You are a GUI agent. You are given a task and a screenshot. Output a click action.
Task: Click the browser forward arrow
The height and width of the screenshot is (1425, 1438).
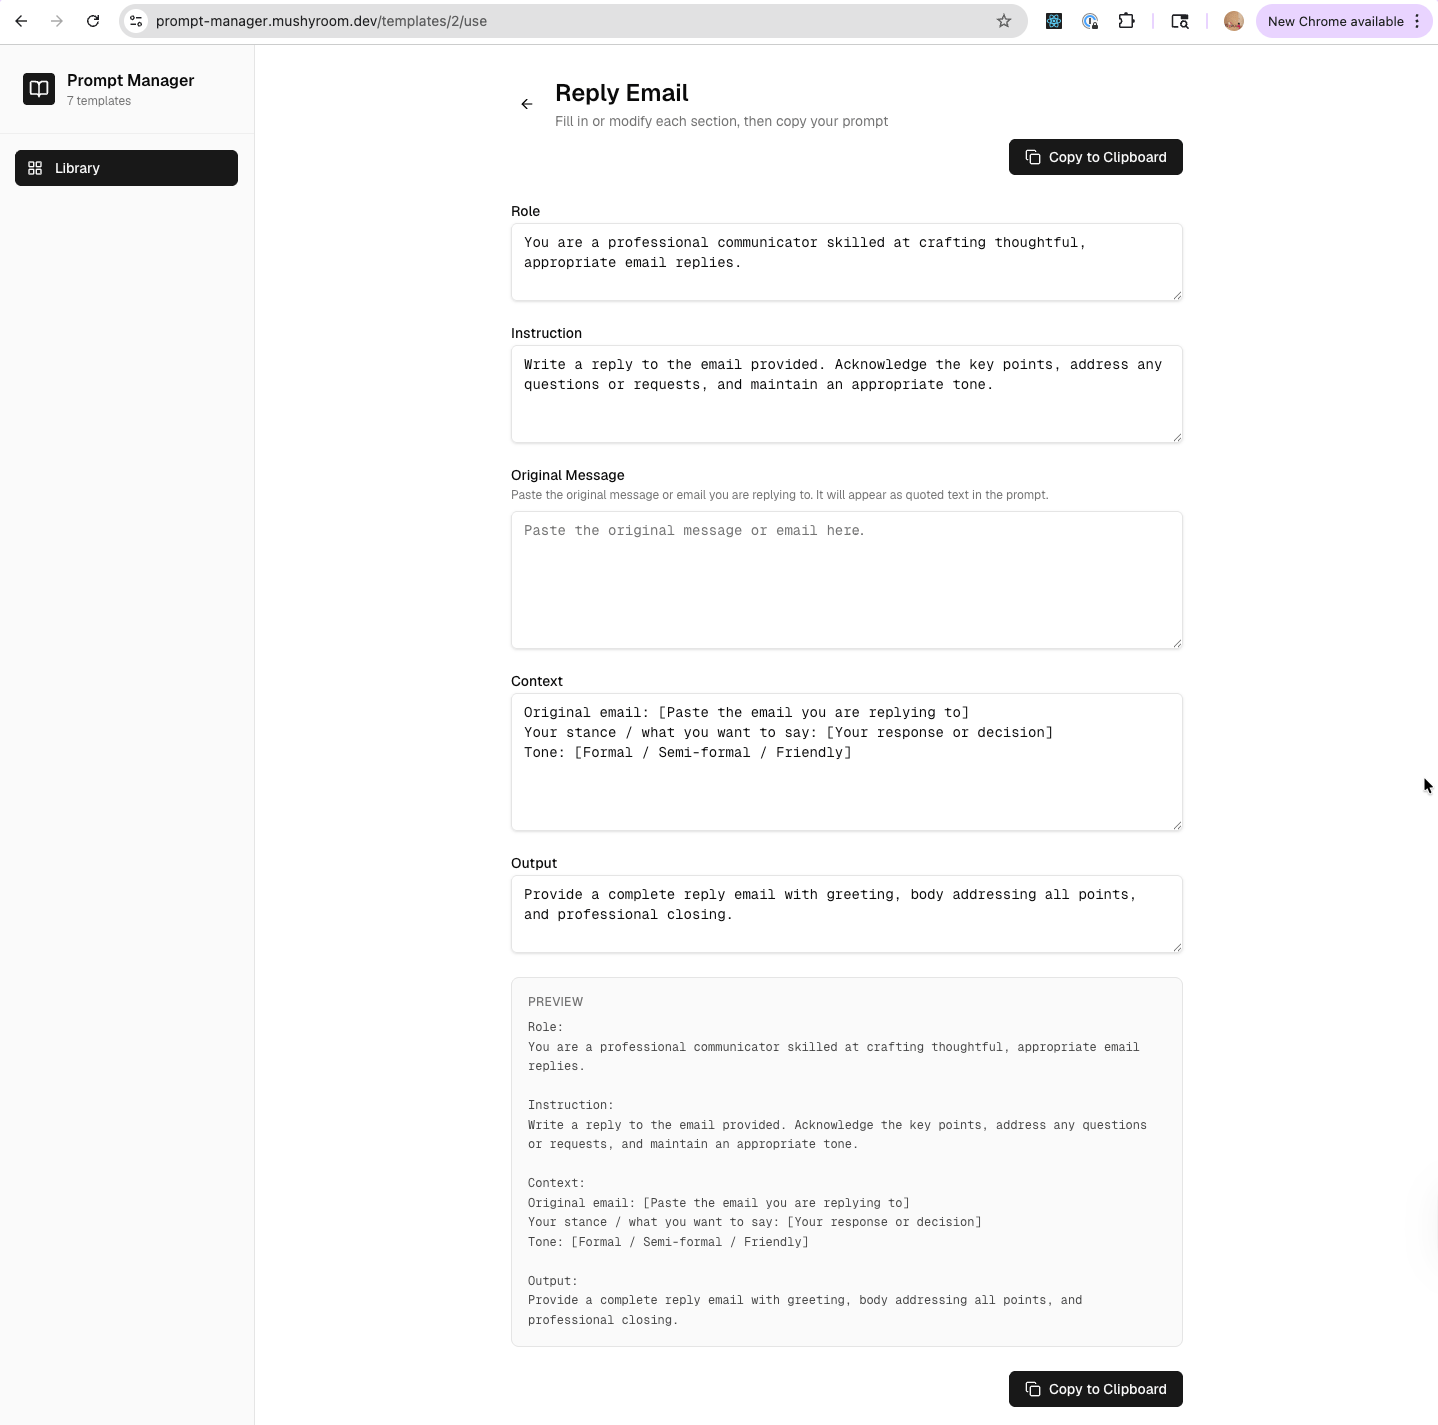point(57,21)
